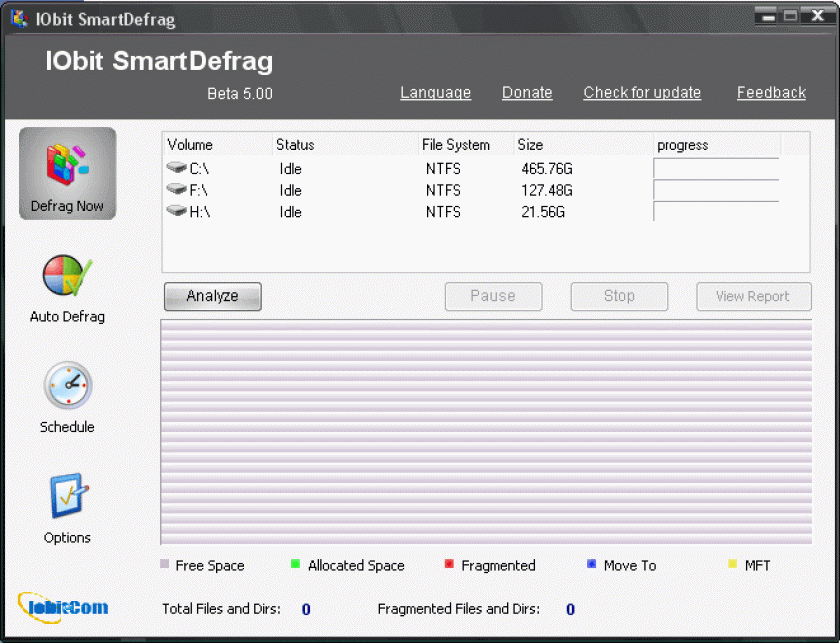840x643 pixels.
Task: Click the NTFS cell for C:\
Action: pos(443,169)
